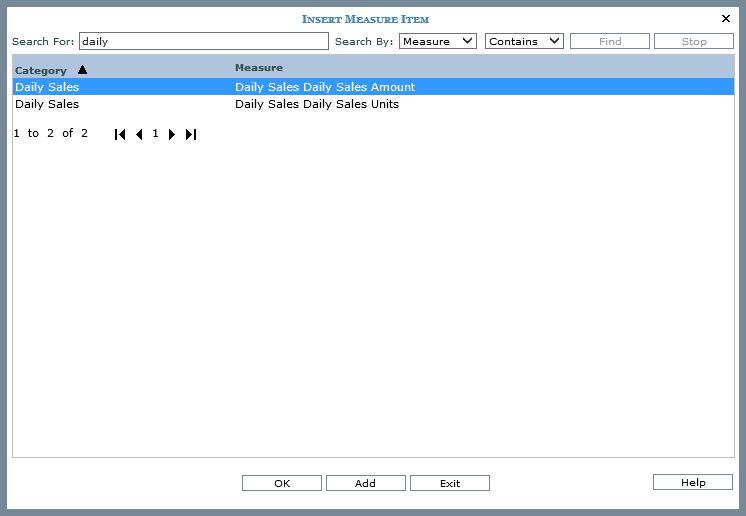The height and width of the screenshot is (516, 746).
Task: Click the ascending sort arrow beside Category
Action: (82, 70)
